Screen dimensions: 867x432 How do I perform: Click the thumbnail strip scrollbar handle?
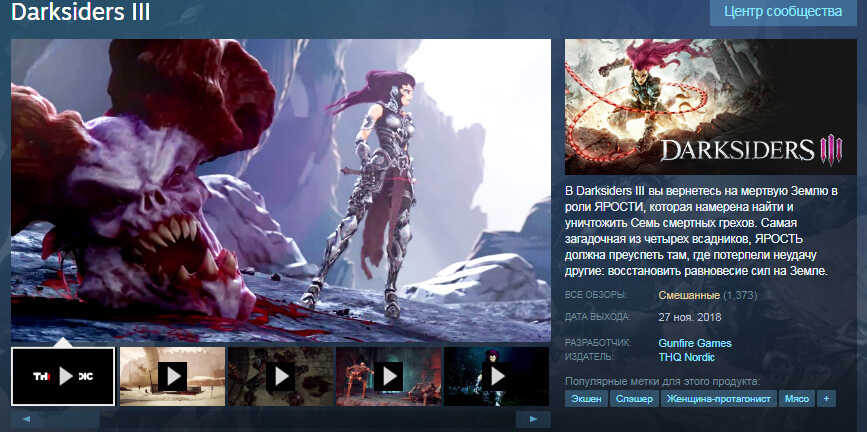point(72,419)
